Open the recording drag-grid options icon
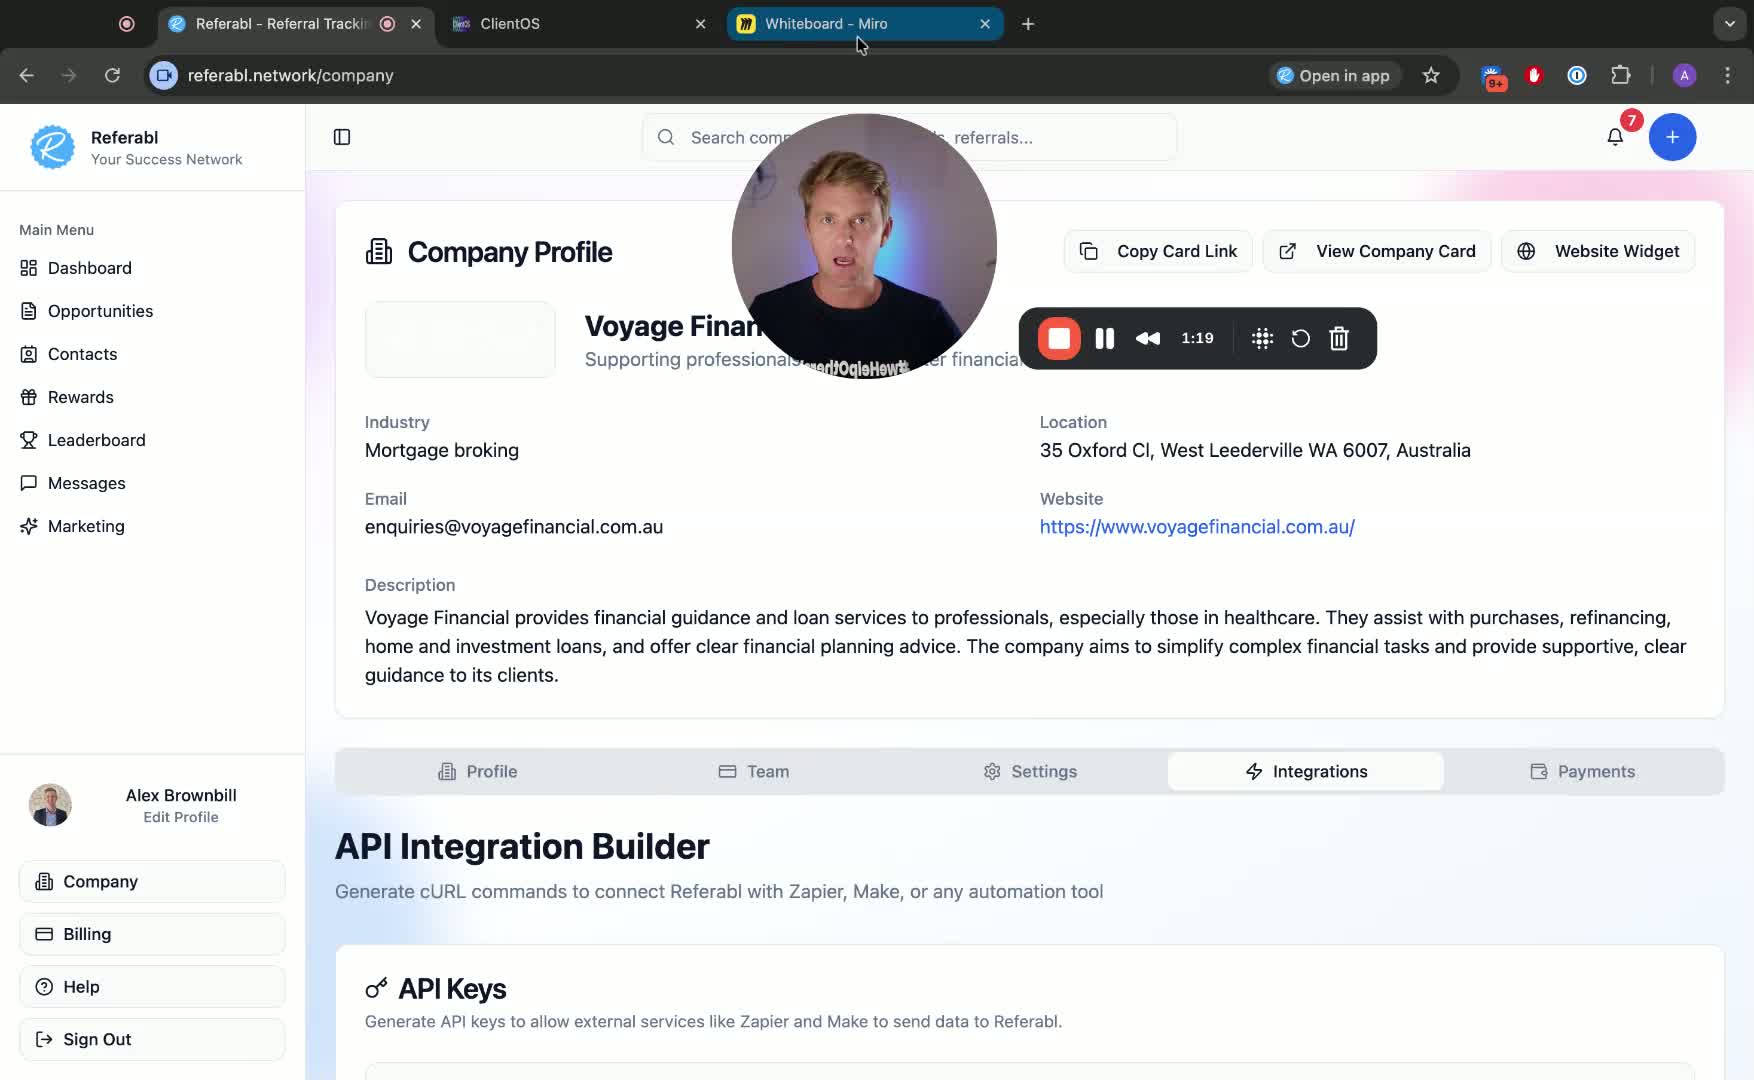 1262,339
